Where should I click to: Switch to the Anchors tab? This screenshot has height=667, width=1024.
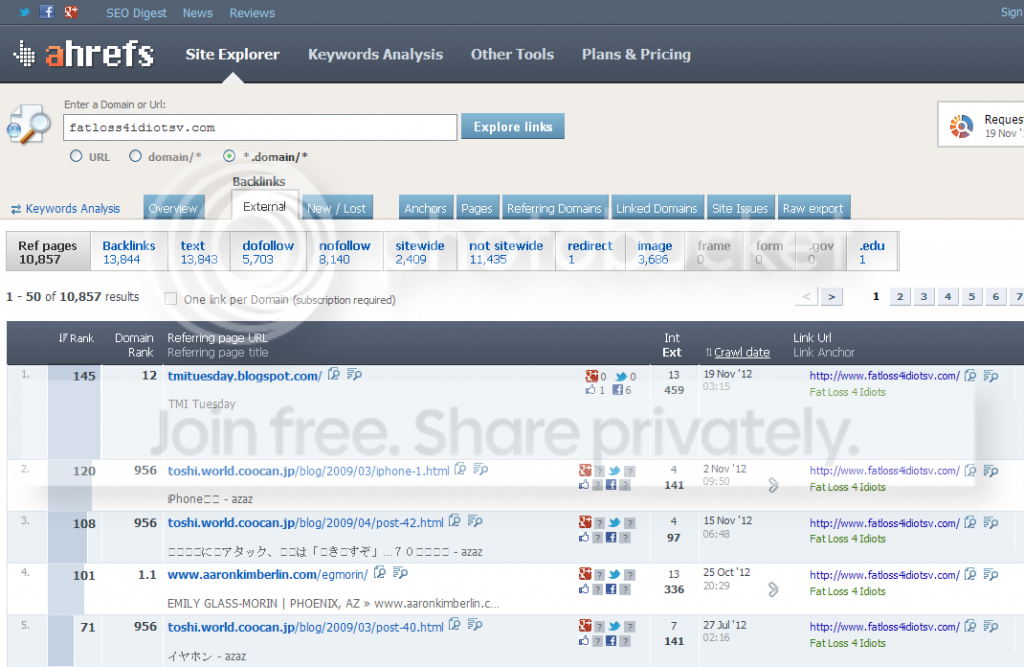[x=426, y=208]
